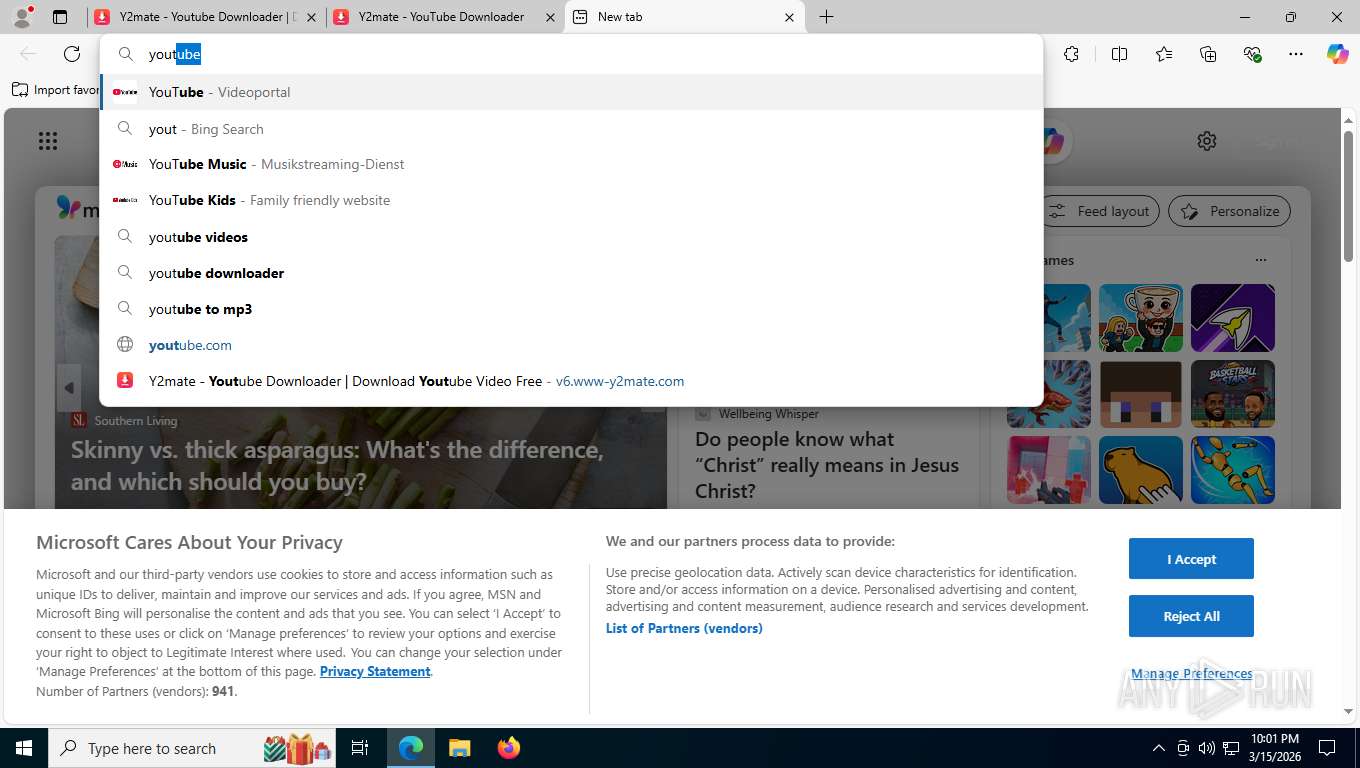Open the List of Partners (vendors) link
1360x768 pixels.
(x=684, y=628)
